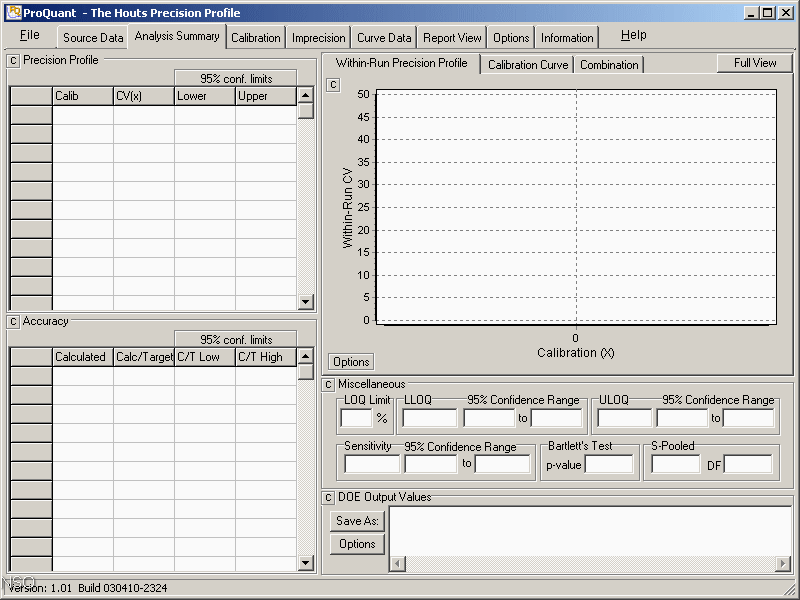Viewport: 800px width, 600px height.
Task: Select the Analysis Summary tab
Action: pos(177,36)
